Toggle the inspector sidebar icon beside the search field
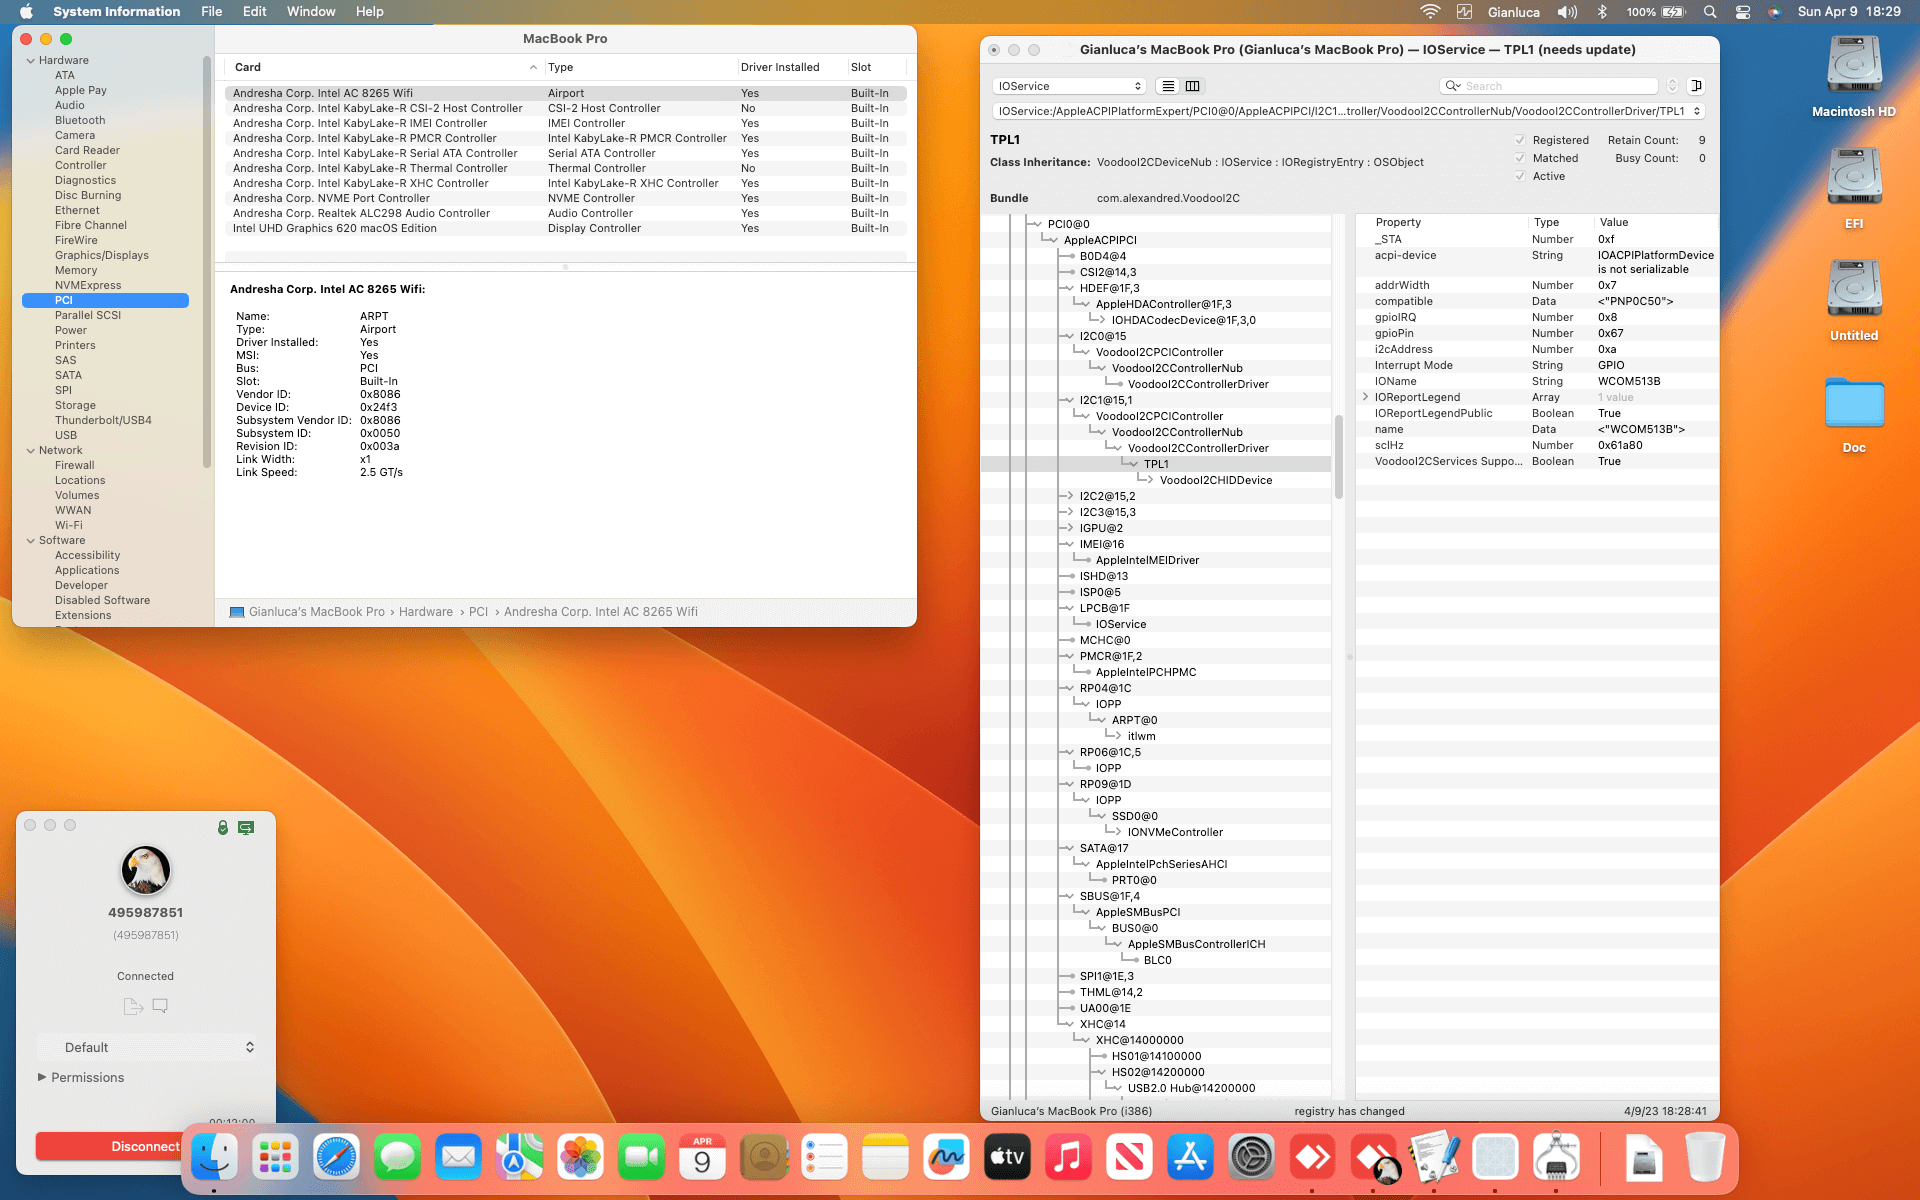 (x=1696, y=86)
